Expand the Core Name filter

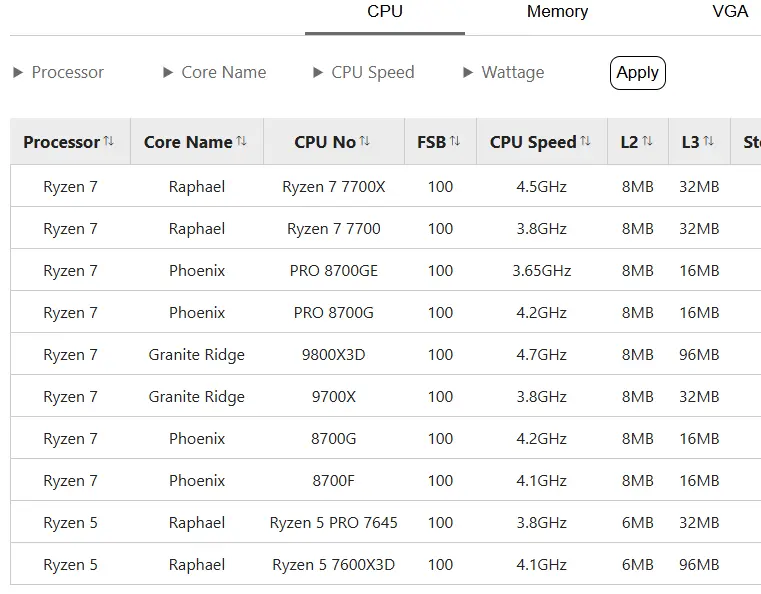click(x=215, y=72)
